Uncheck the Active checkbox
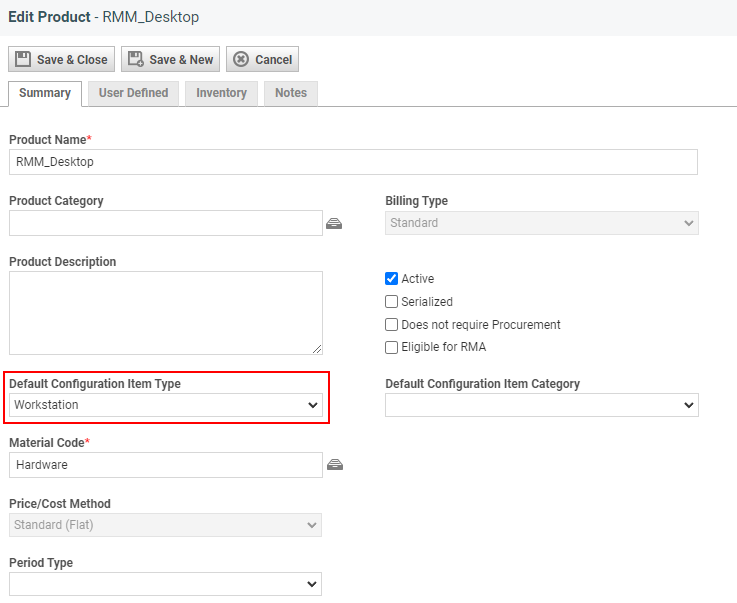This screenshot has width=737, height=603. pyautogui.click(x=392, y=279)
